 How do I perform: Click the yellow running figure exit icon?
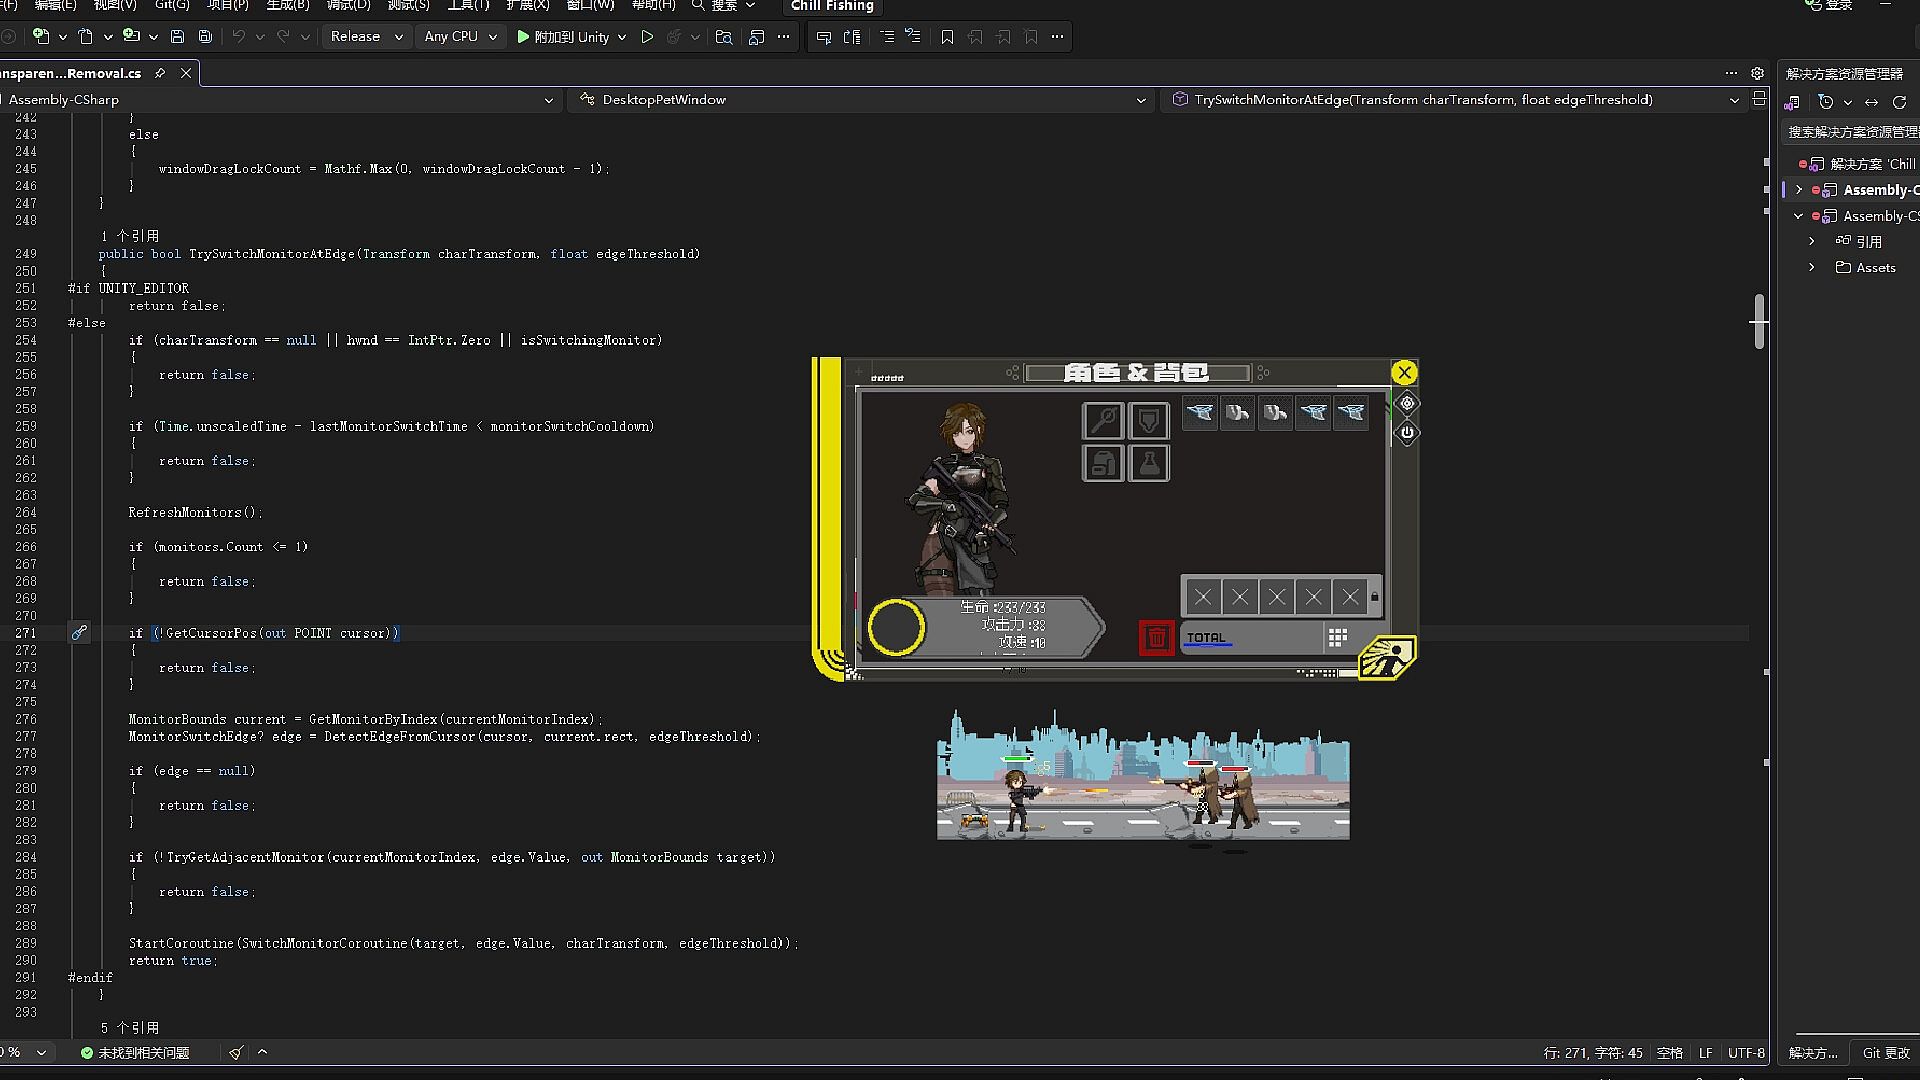pyautogui.click(x=1388, y=658)
